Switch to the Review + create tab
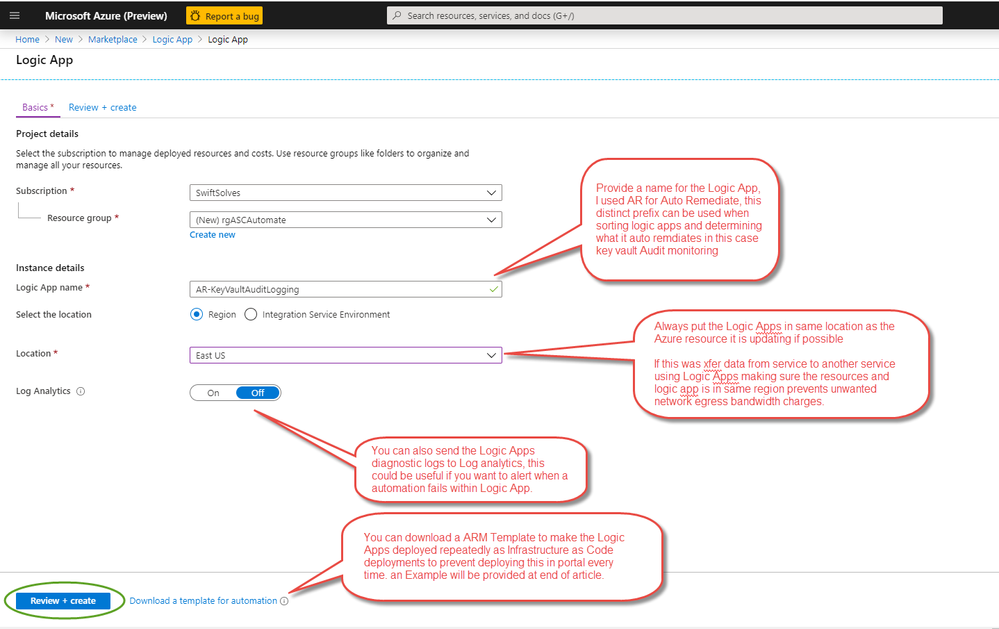This screenshot has height=629, width=999. click(x=103, y=108)
